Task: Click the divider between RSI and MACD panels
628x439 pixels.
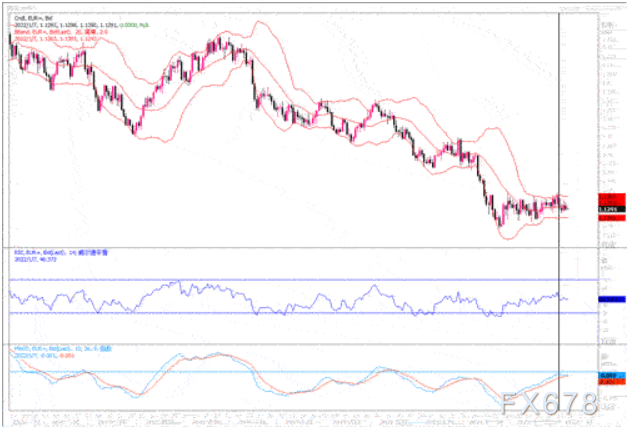Action: (x=300, y=344)
